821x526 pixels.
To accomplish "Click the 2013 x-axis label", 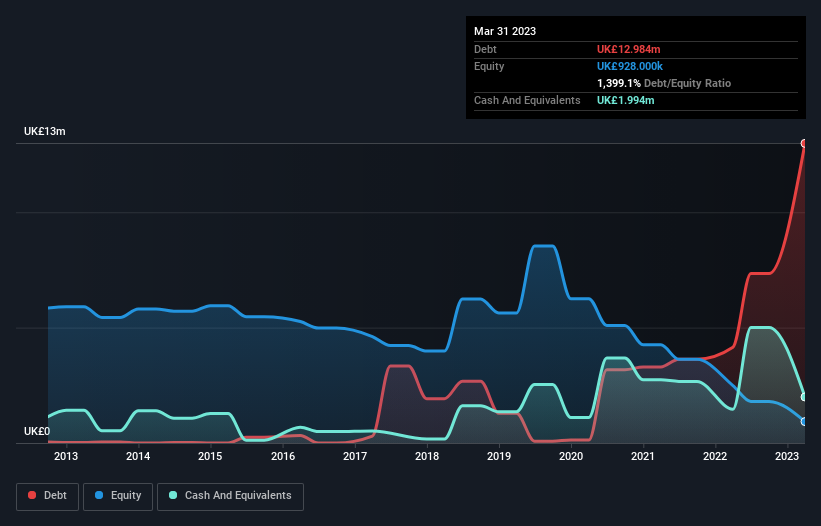I will [66, 456].
